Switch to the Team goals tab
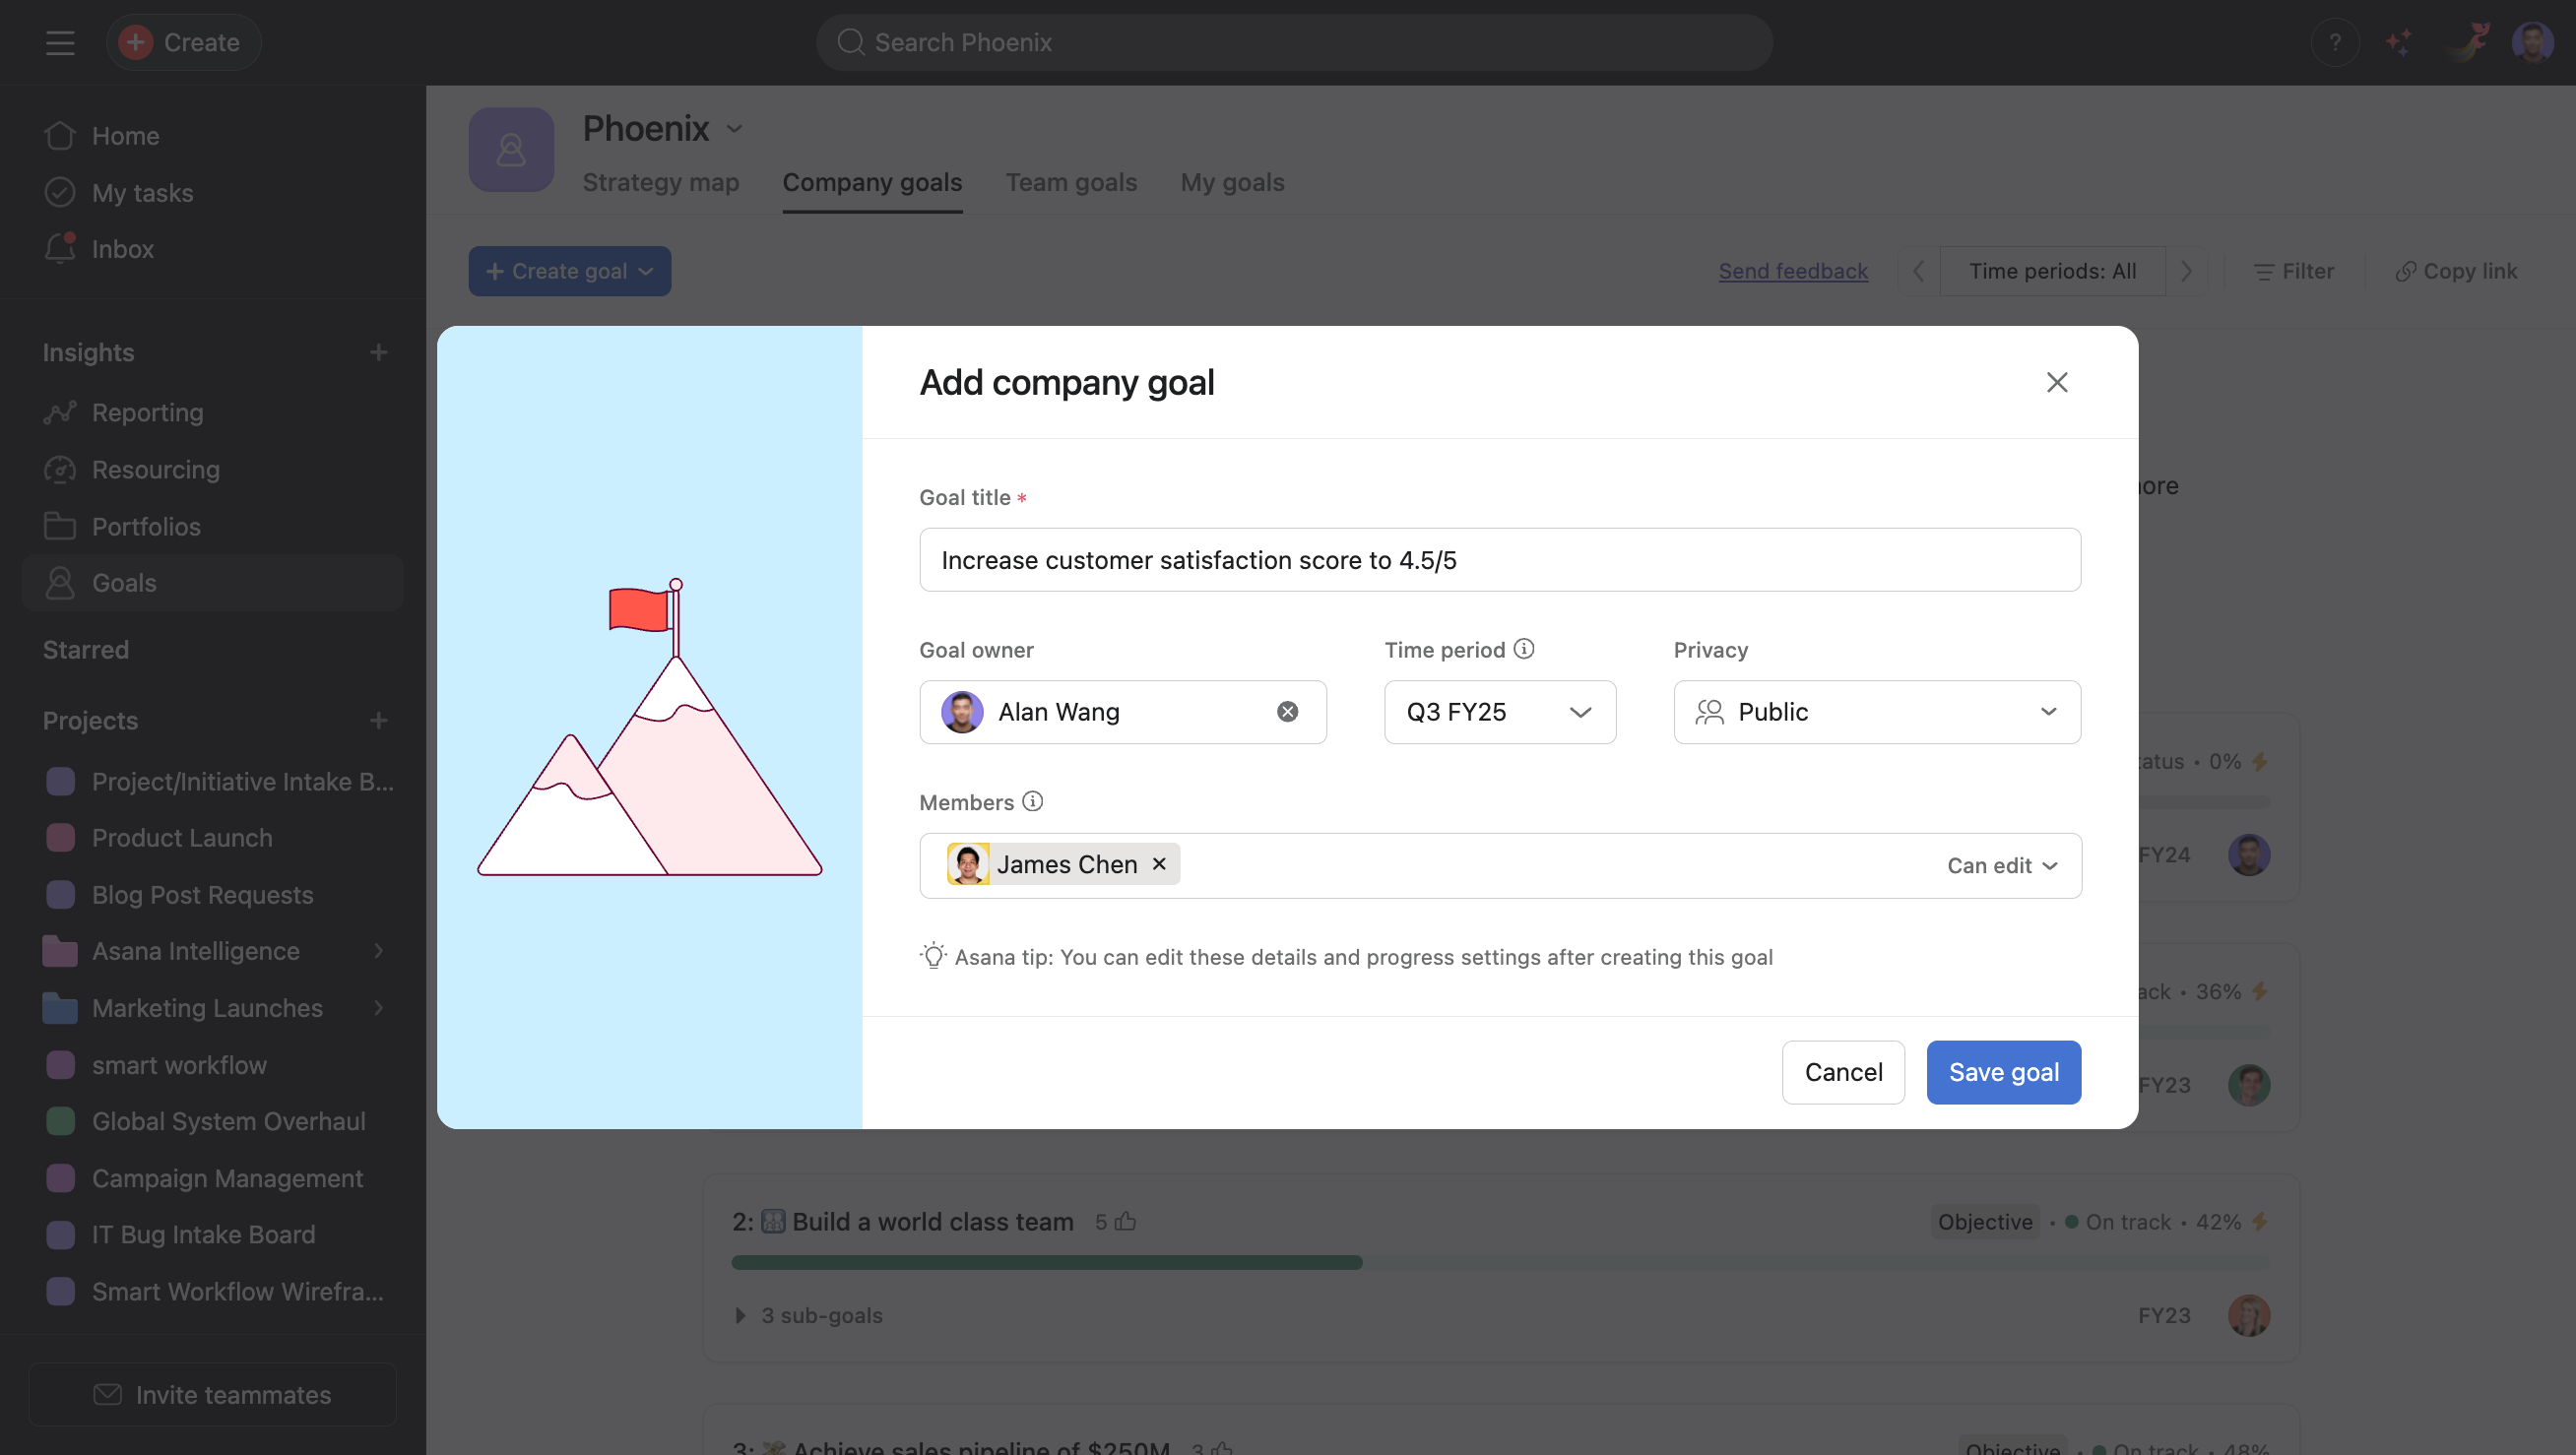Image resolution: width=2576 pixels, height=1455 pixels. (1071, 182)
